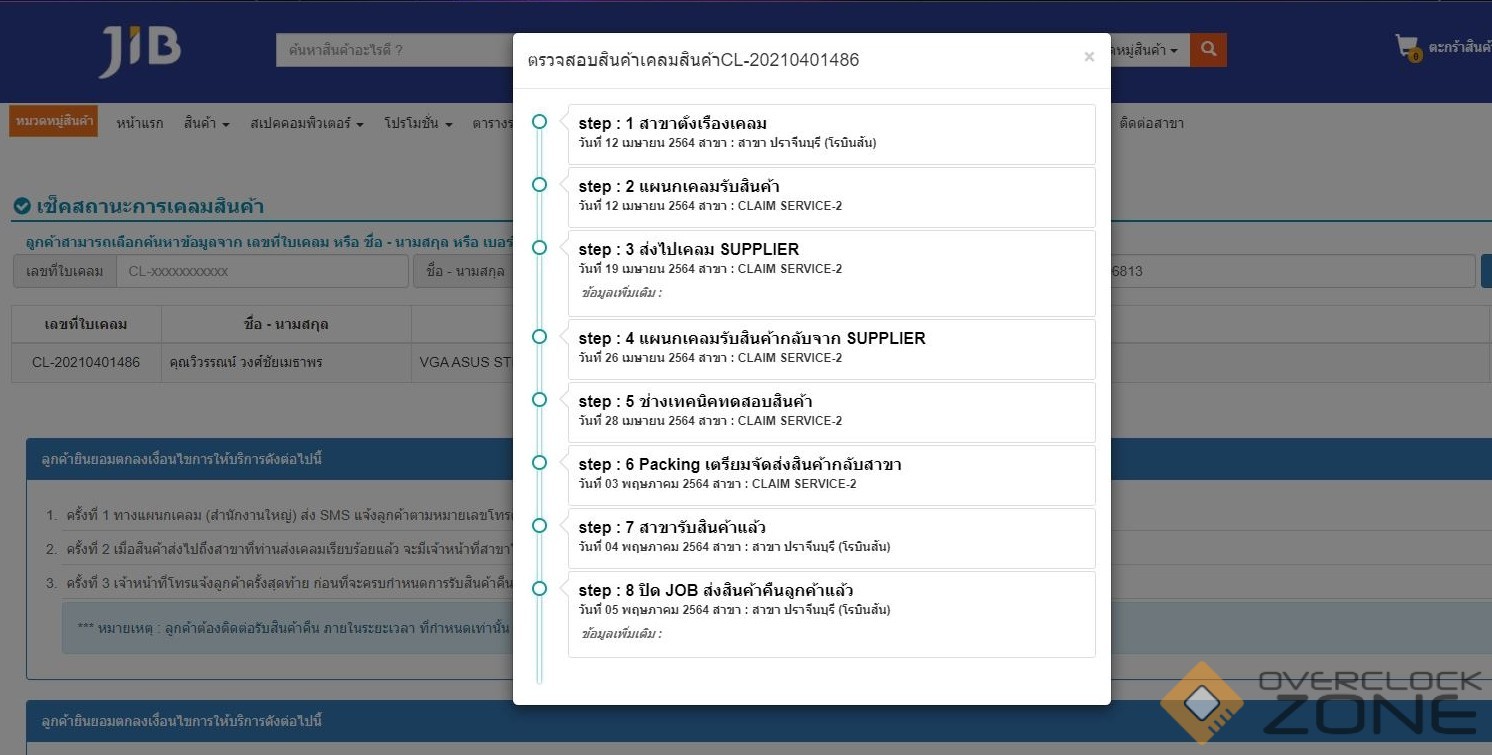Click the popup title ตรวจสอบสินค้าเคลมสินค้าCL-20210401486
Image resolution: width=1492 pixels, height=755 pixels.
693,60
